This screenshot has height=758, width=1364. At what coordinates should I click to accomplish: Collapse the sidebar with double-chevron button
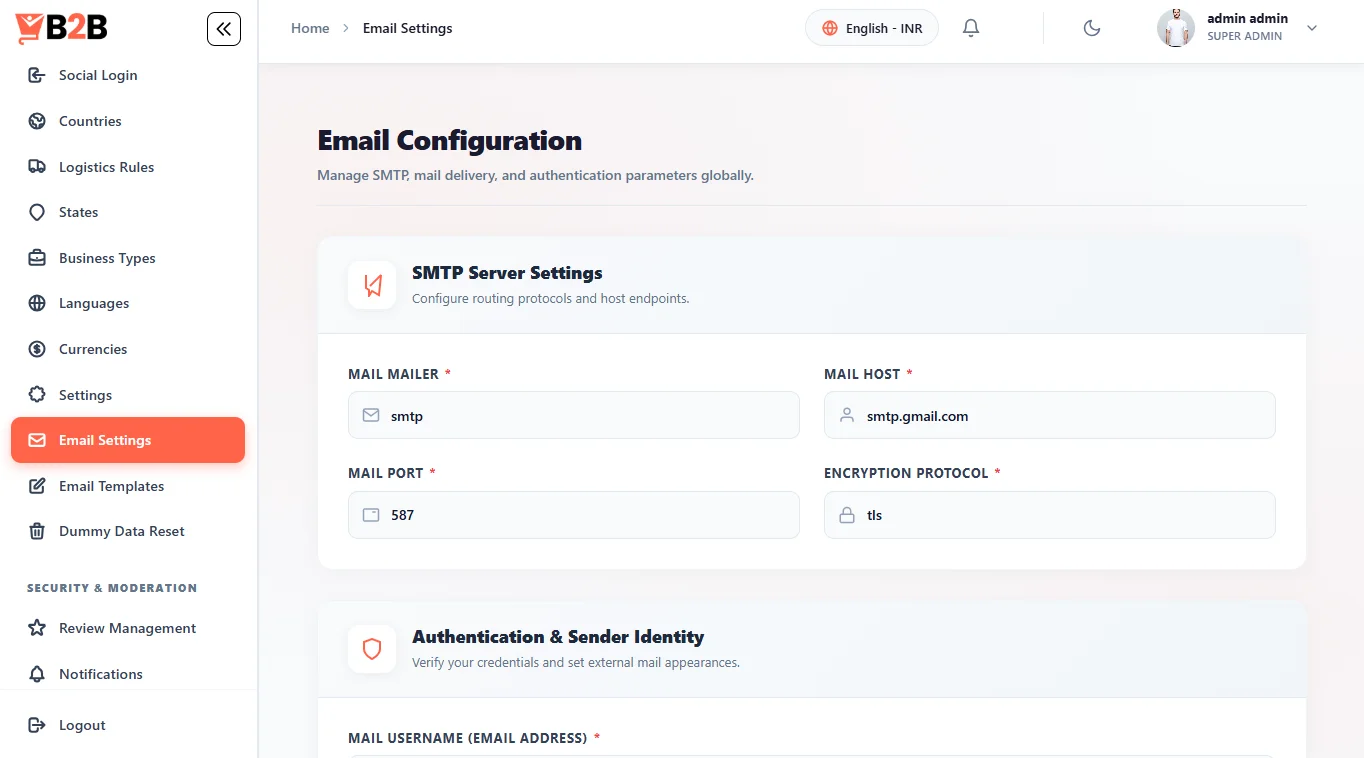(x=224, y=29)
